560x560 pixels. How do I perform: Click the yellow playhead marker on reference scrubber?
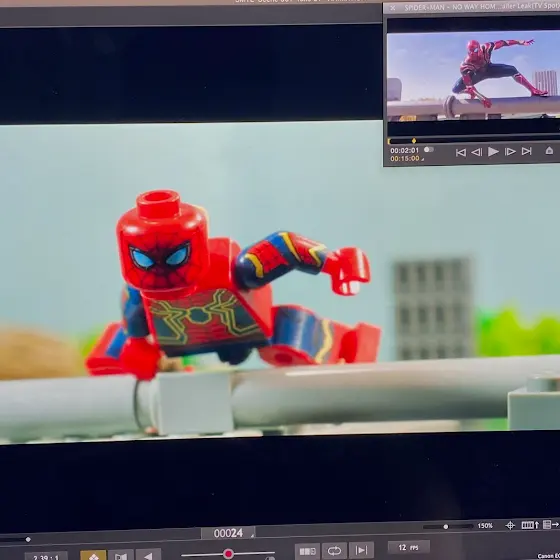pos(414,141)
